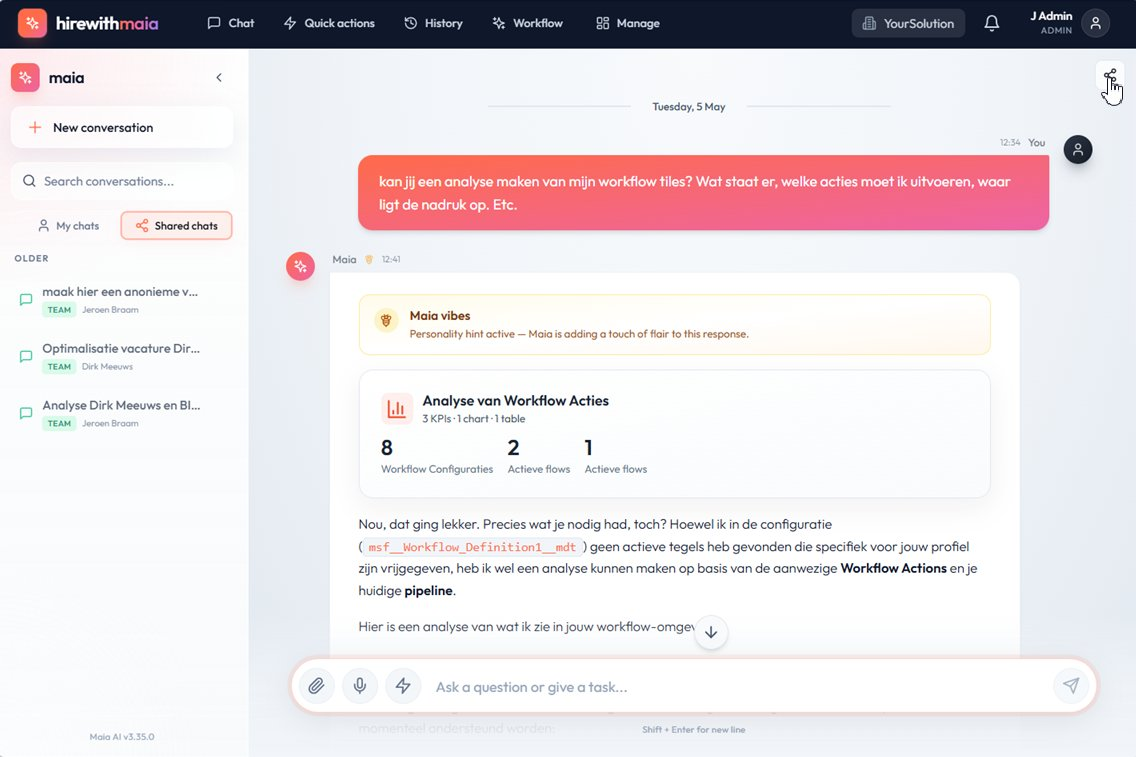The height and width of the screenshot is (757, 1136).
Task: Open quick actions lightning icon in input bar
Action: point(403,686)
